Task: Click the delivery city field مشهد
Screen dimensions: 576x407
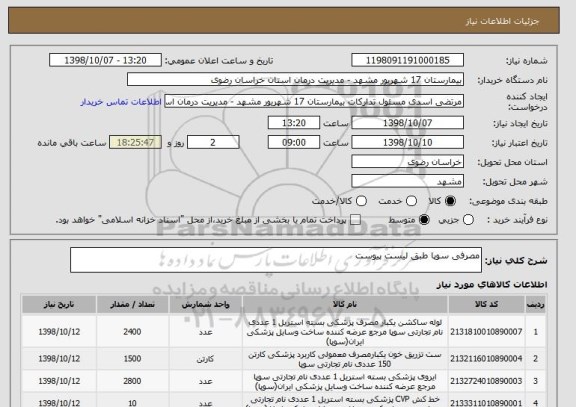Action: (407, 181)
